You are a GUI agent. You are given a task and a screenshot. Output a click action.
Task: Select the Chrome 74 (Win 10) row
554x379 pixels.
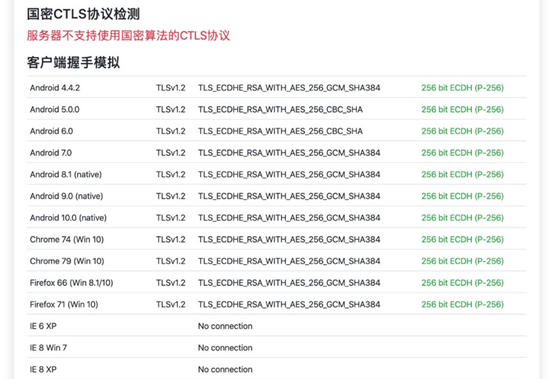[276, 239]
